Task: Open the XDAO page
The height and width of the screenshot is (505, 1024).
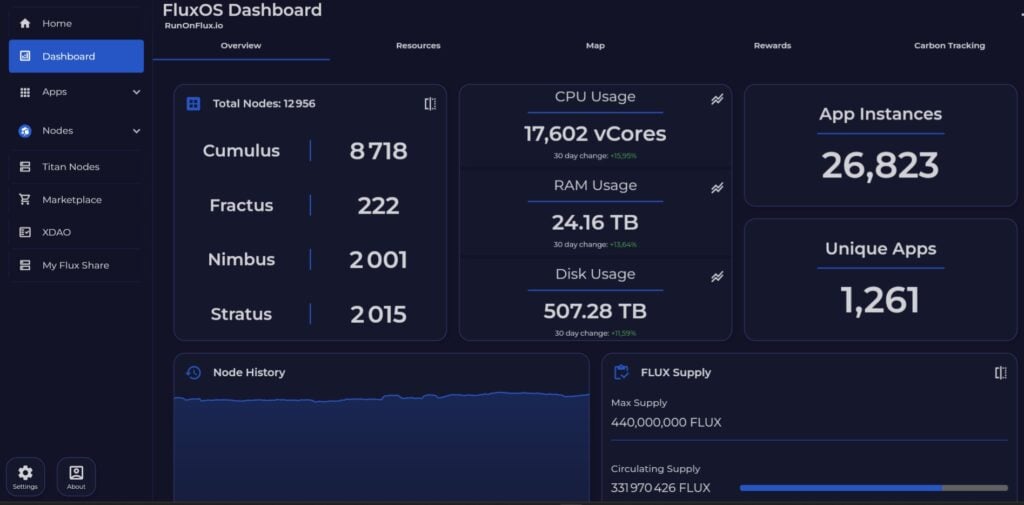Action: click(x=76, y=232)
